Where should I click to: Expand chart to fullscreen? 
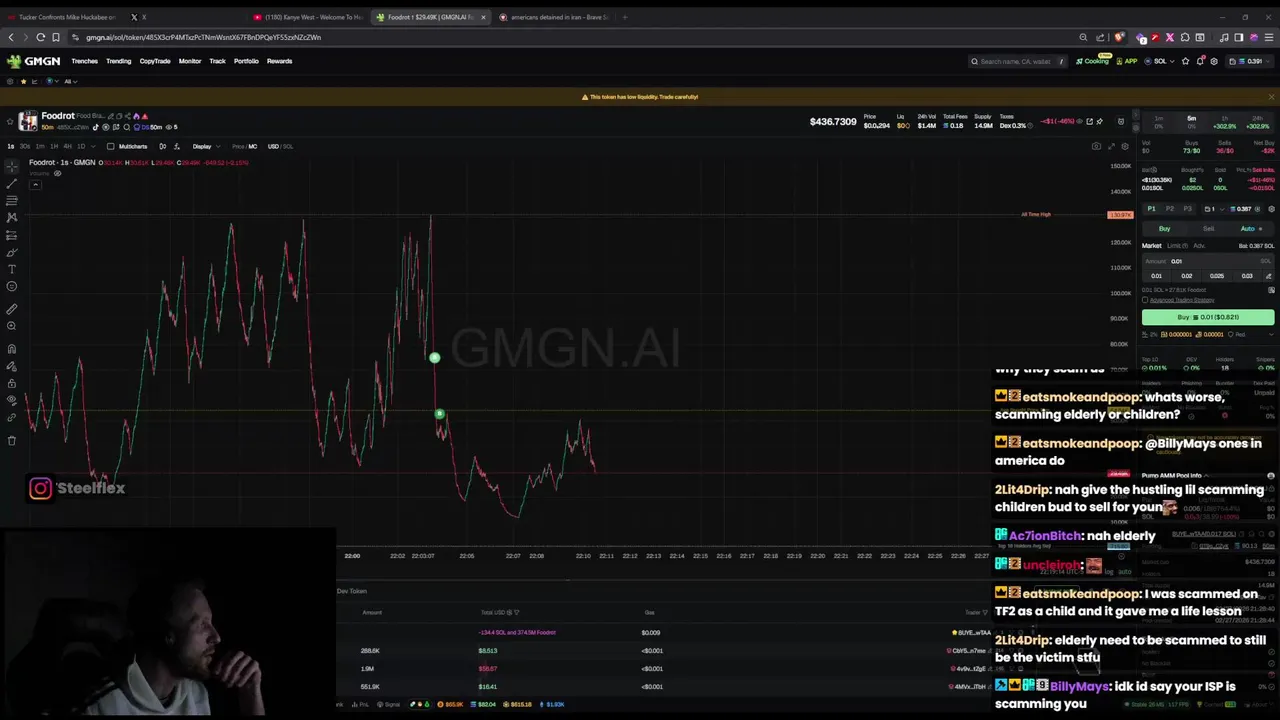pyautogui.click(x=1111, y=146)
